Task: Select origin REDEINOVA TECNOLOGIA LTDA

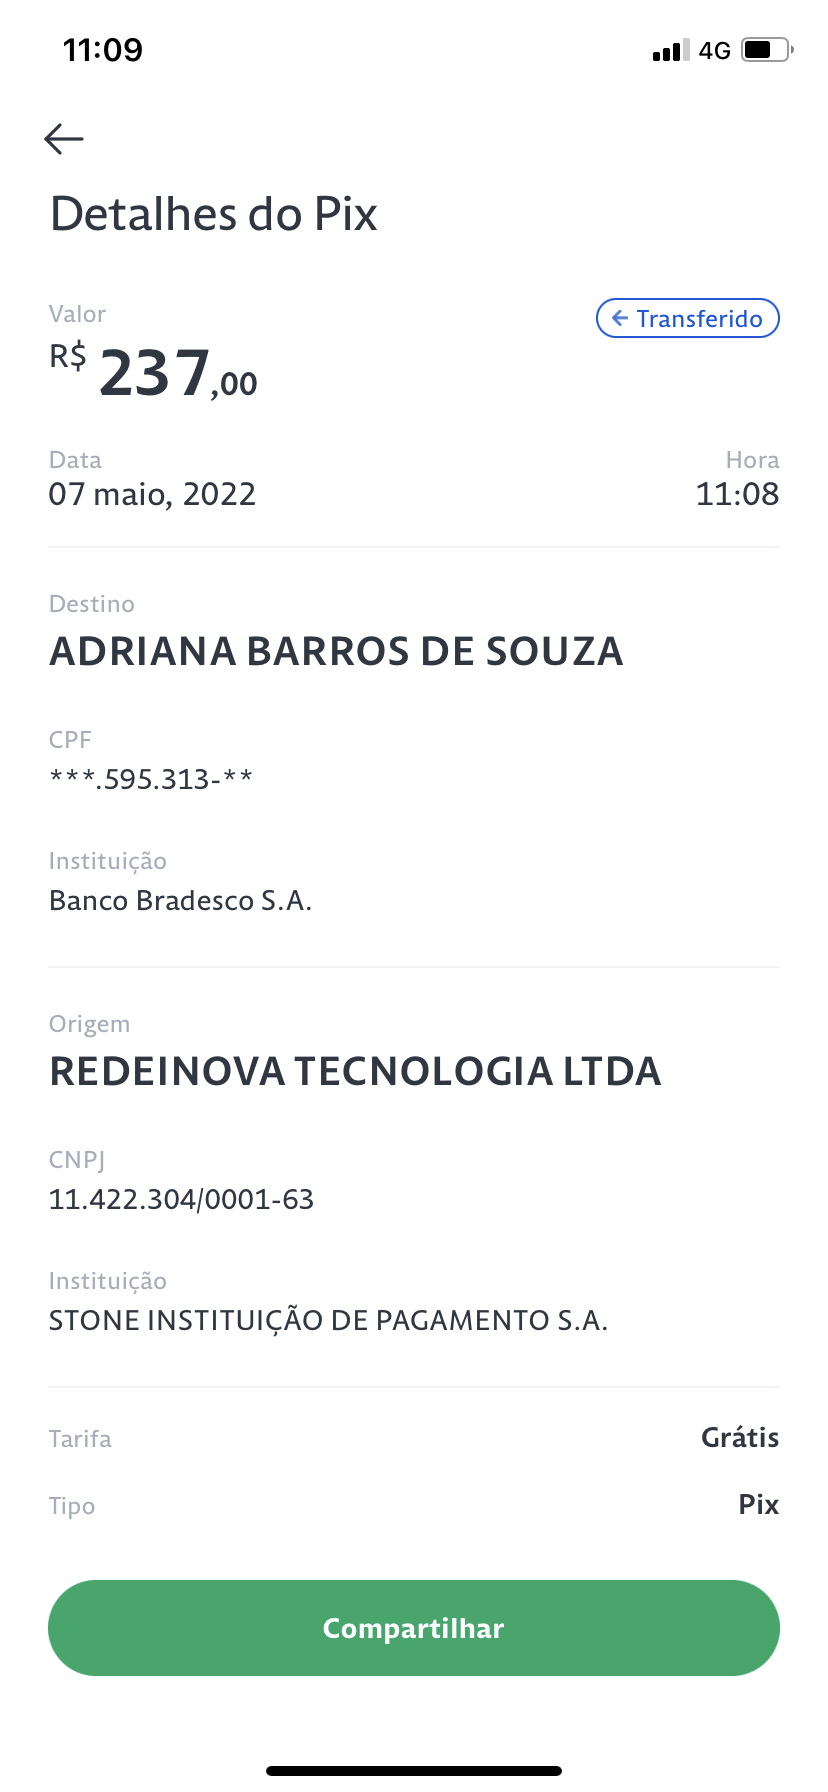Action: tap(355, 1071)
